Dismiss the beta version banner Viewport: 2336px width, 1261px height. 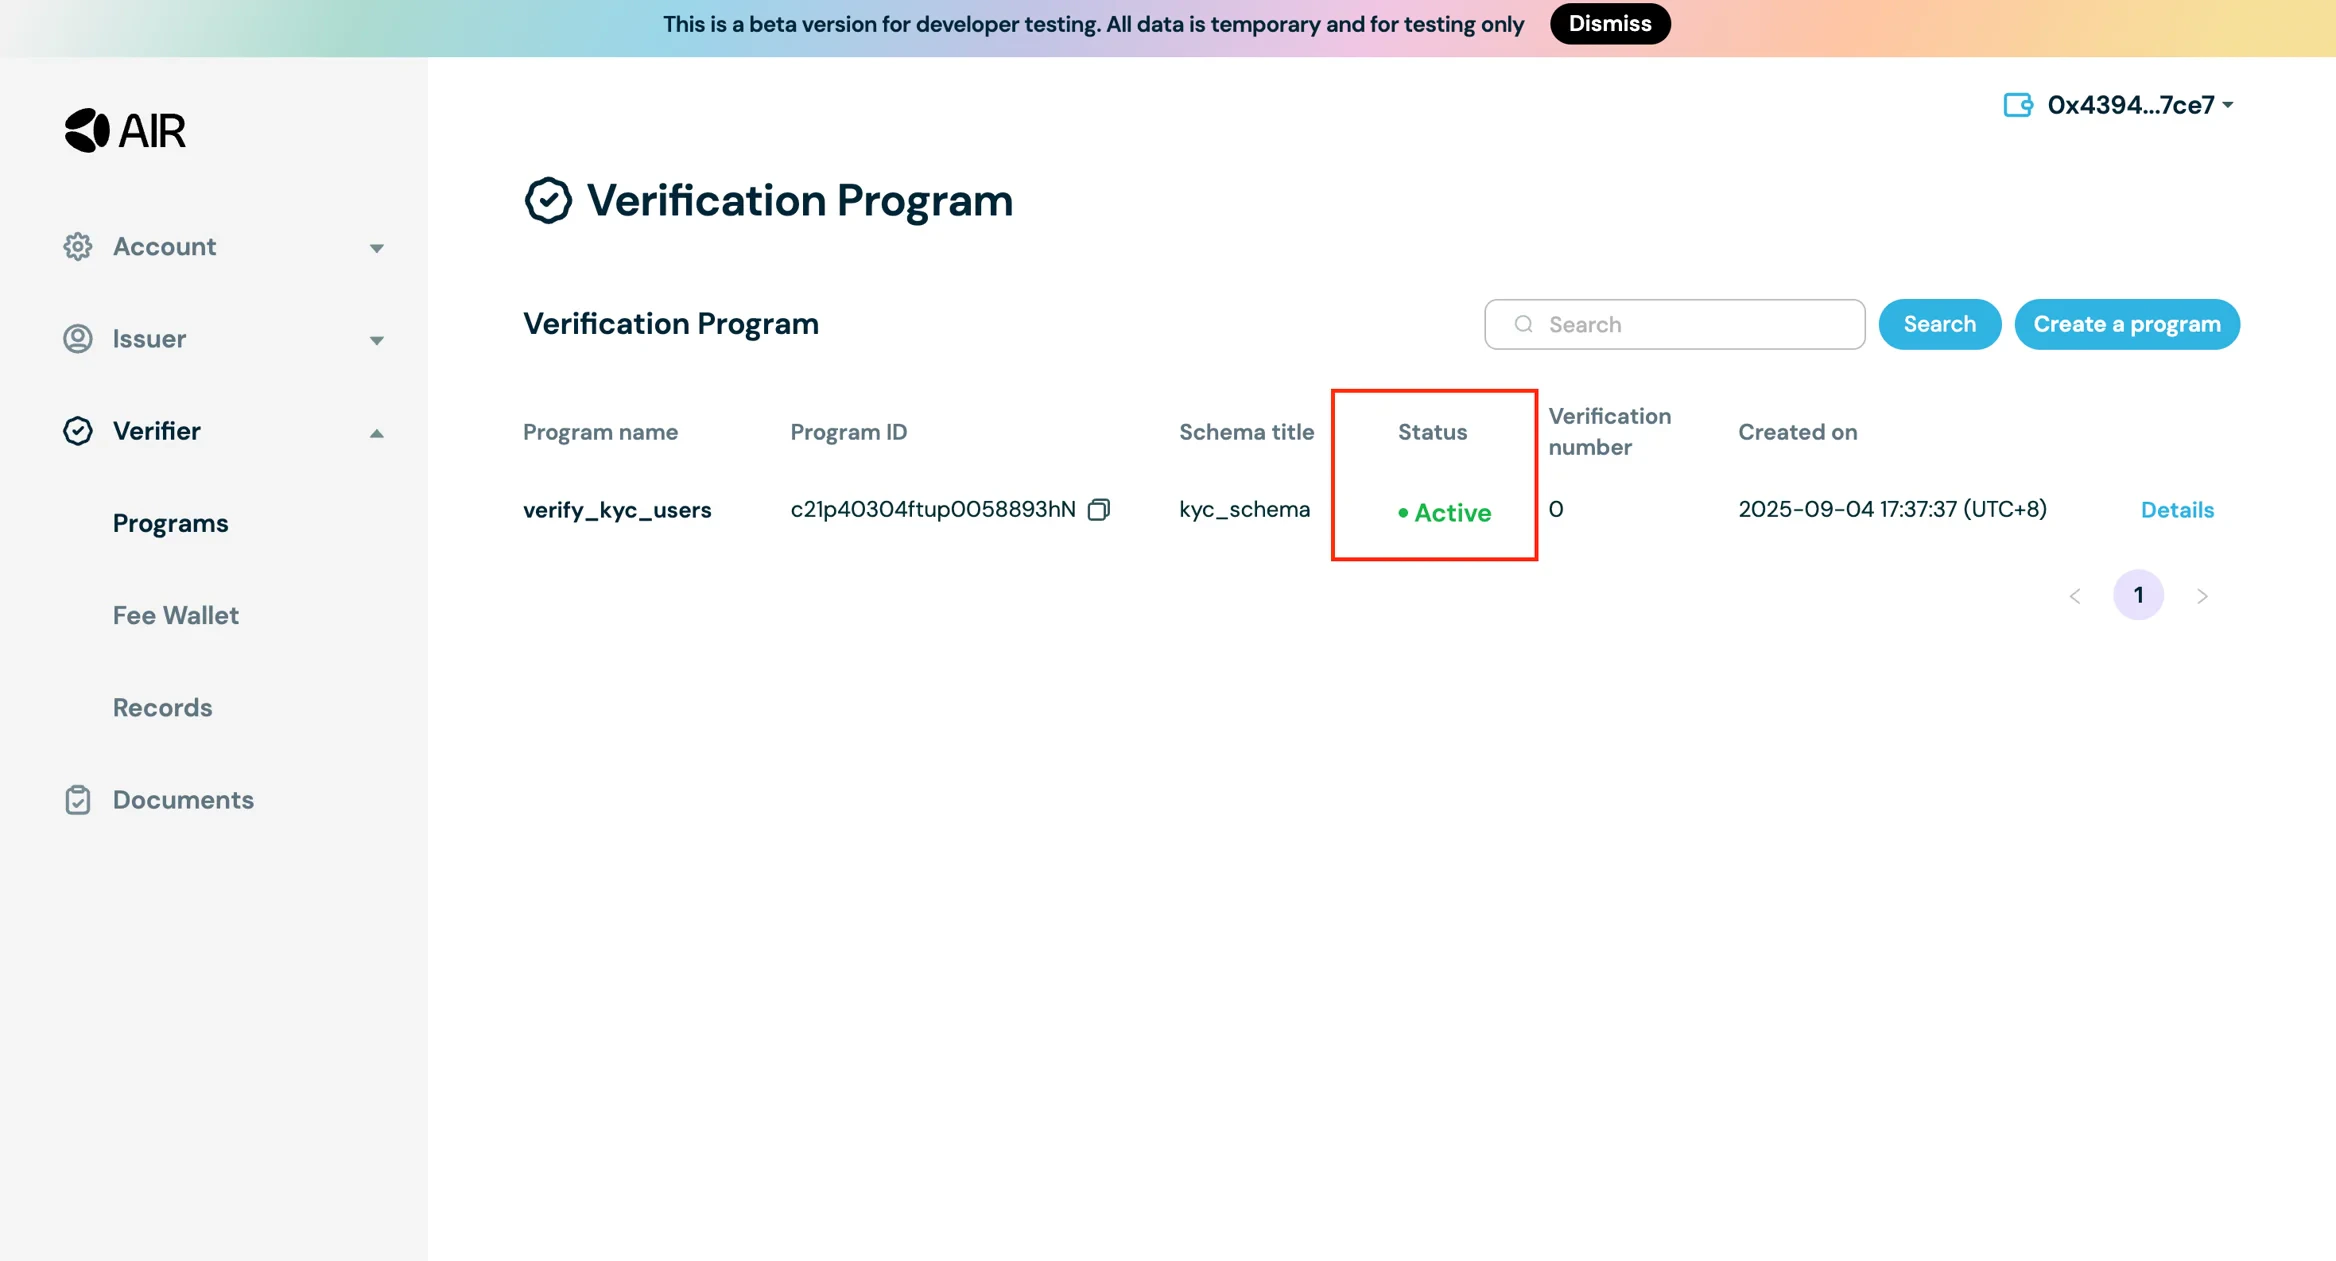(1609, 23)
